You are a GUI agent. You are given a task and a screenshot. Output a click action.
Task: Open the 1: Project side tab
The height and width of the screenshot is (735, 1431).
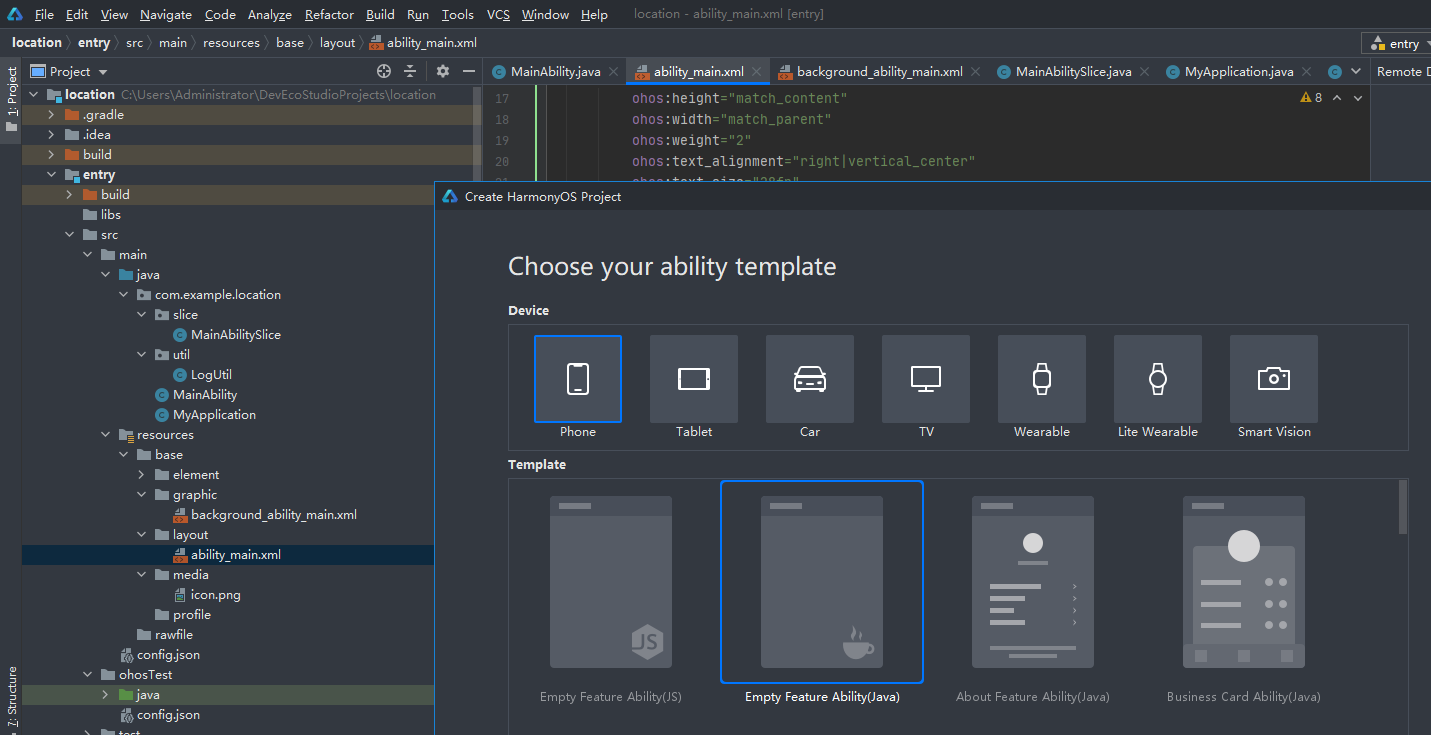11,100
